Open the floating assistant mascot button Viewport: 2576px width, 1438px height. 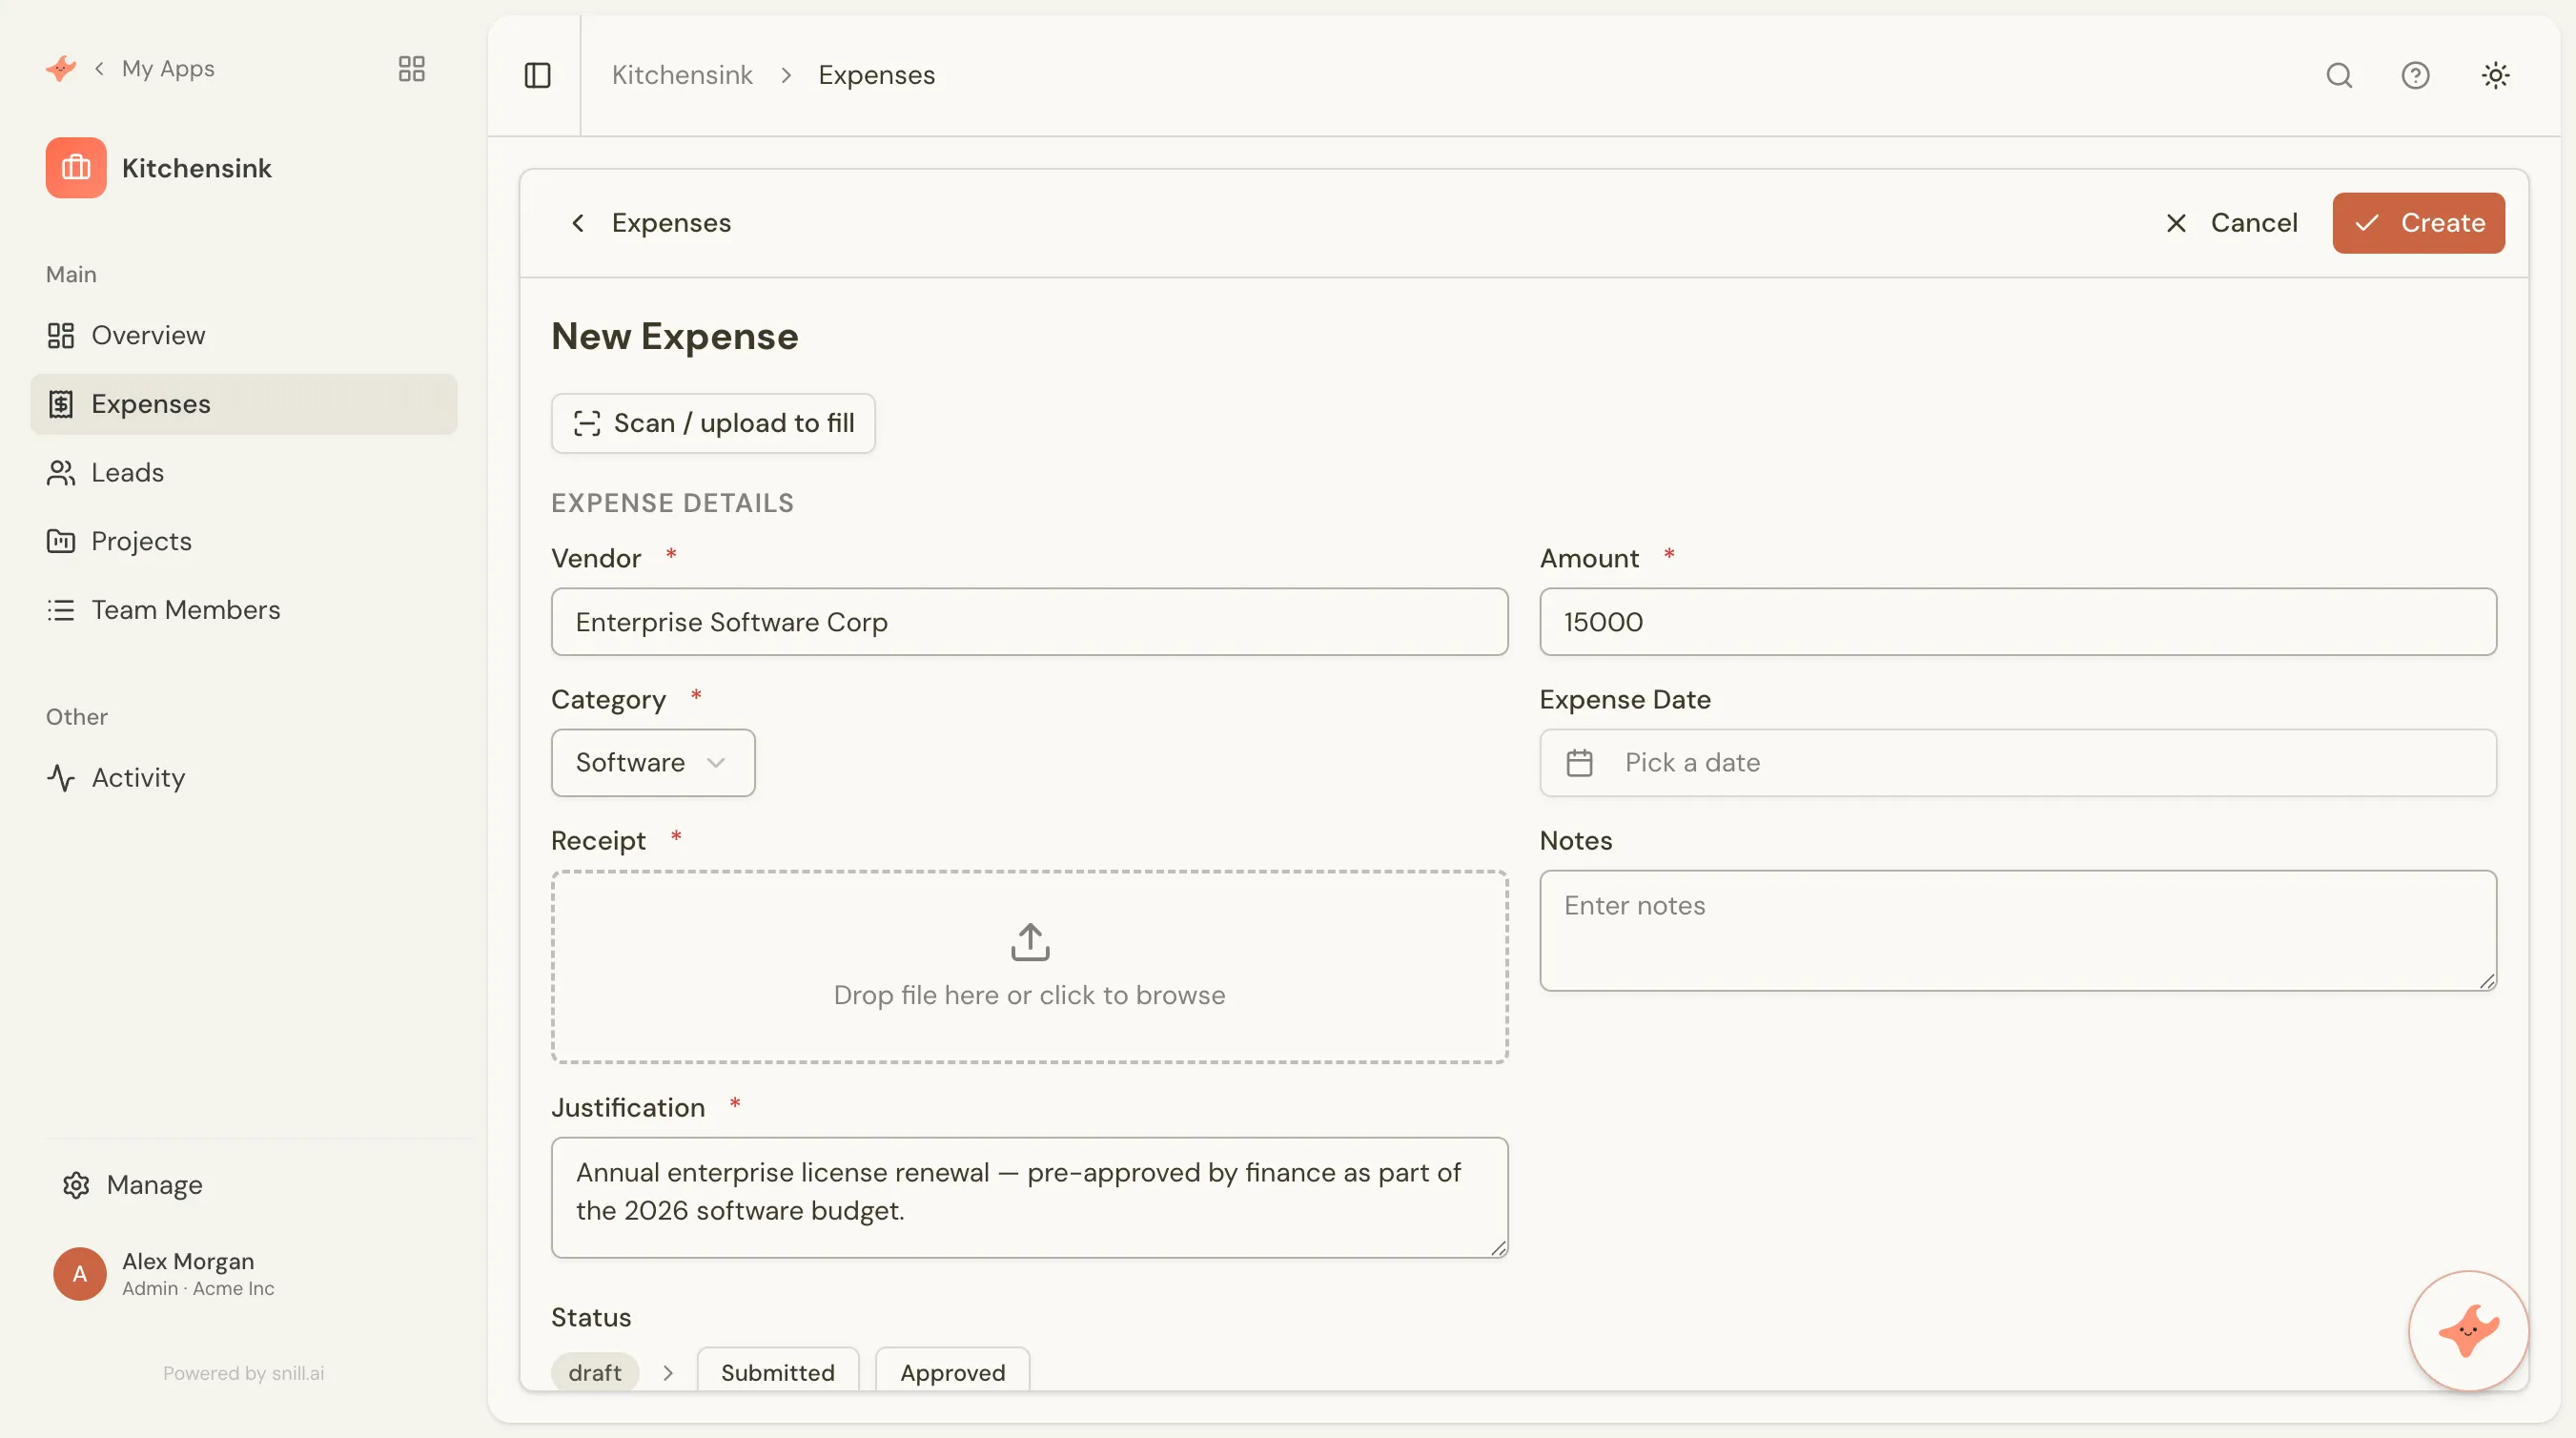(2468, 1330)
